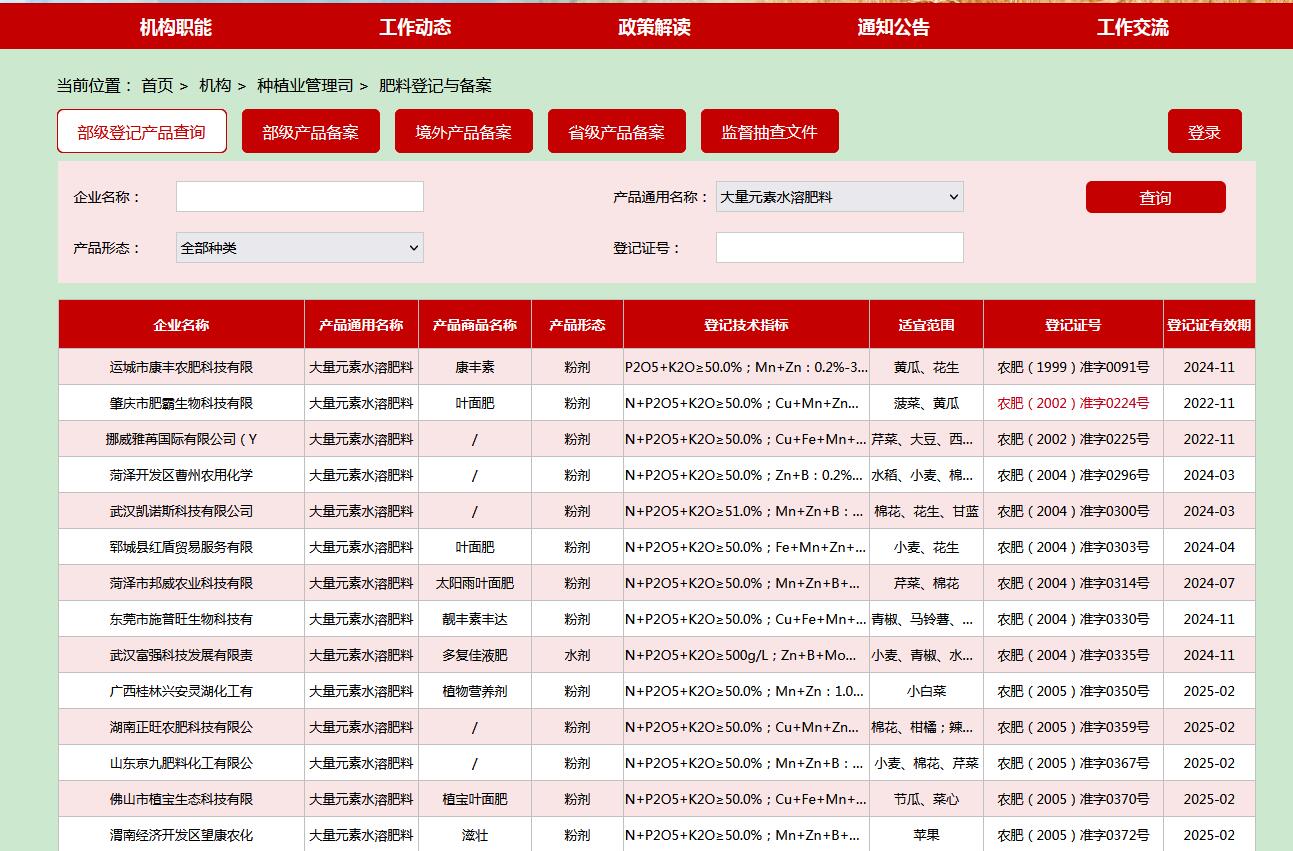Select 工作动态 in the navigation bar
This screenshot has width=1293, height=851.
click(x=415, y=25)
